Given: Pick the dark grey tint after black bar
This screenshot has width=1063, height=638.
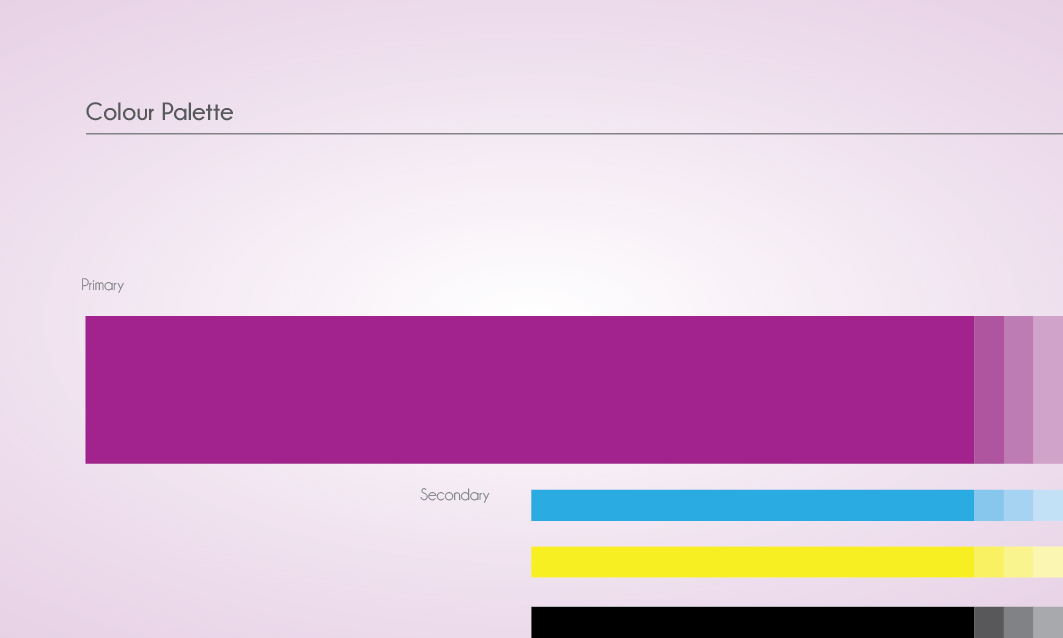Looking at the screenshot, I should pyautogui.click(x=989, y=622).
